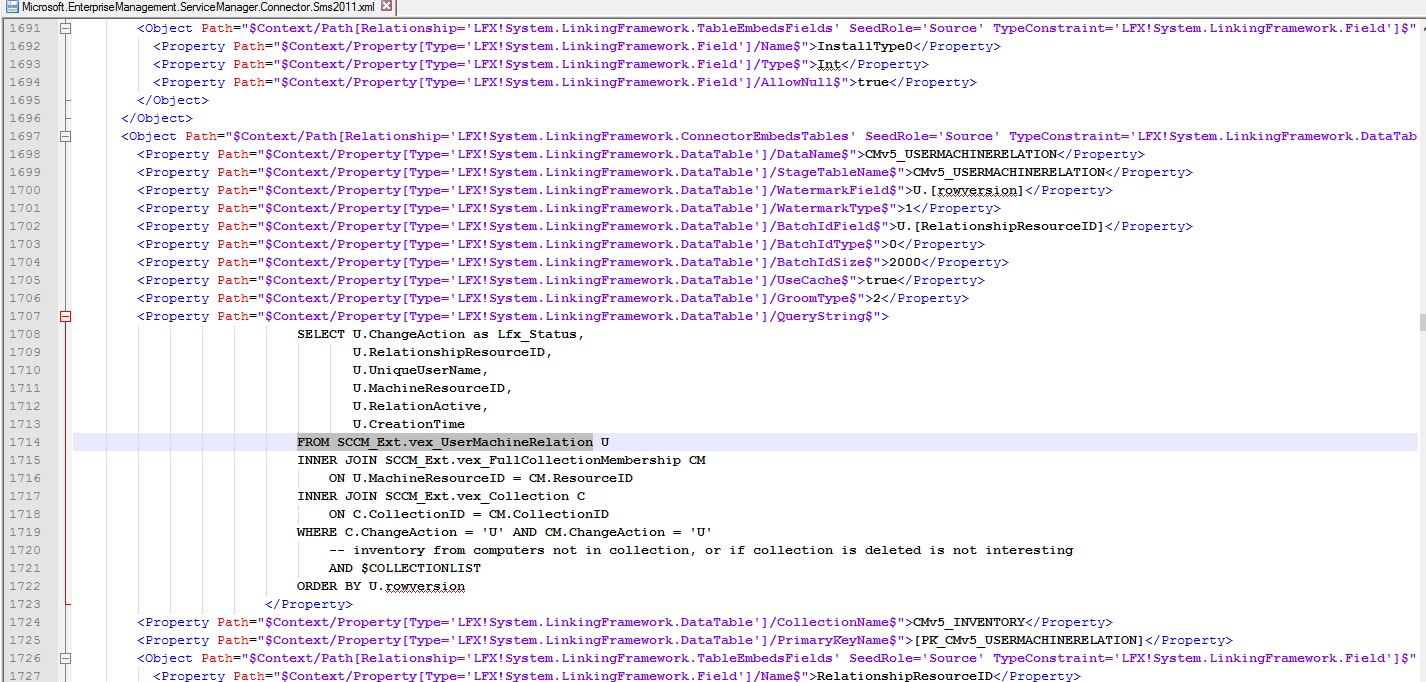Click the closing </Property> tag on line 1723
The height and width of the screenshot is (682, 1426).
click(x=308, y=604)
